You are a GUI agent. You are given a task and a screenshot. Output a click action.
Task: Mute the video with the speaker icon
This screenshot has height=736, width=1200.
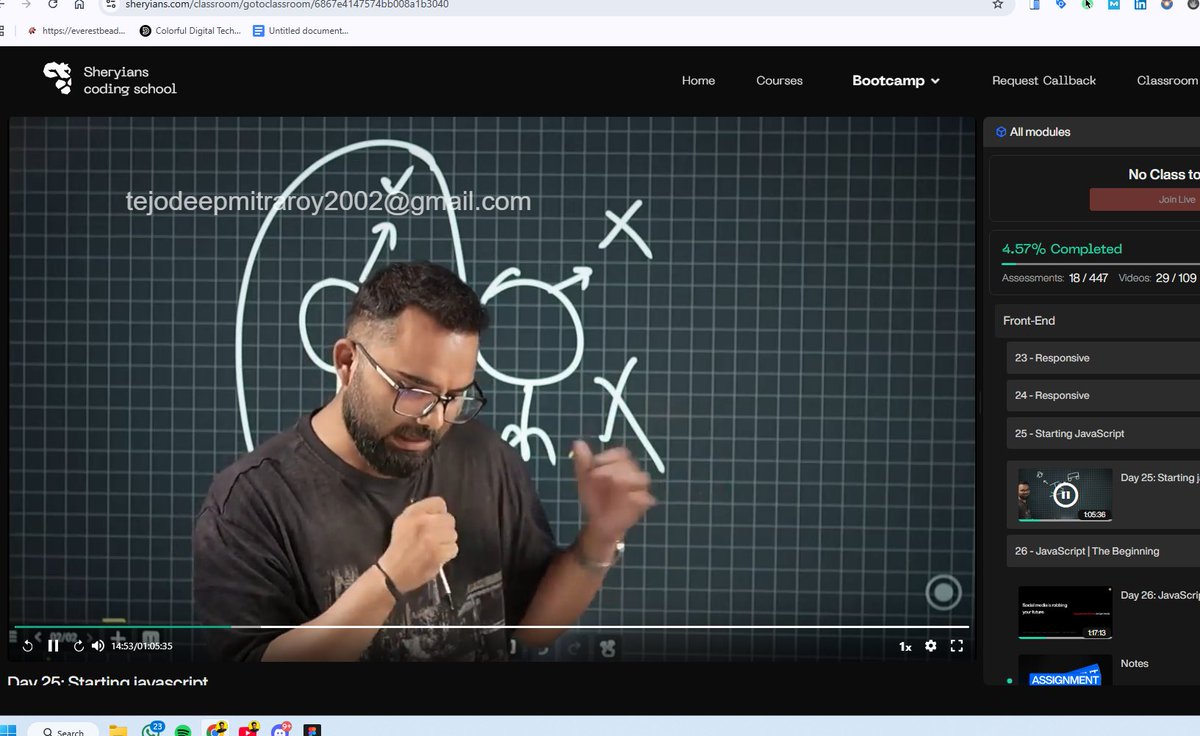pyautogui.click(x=98, y=646)
